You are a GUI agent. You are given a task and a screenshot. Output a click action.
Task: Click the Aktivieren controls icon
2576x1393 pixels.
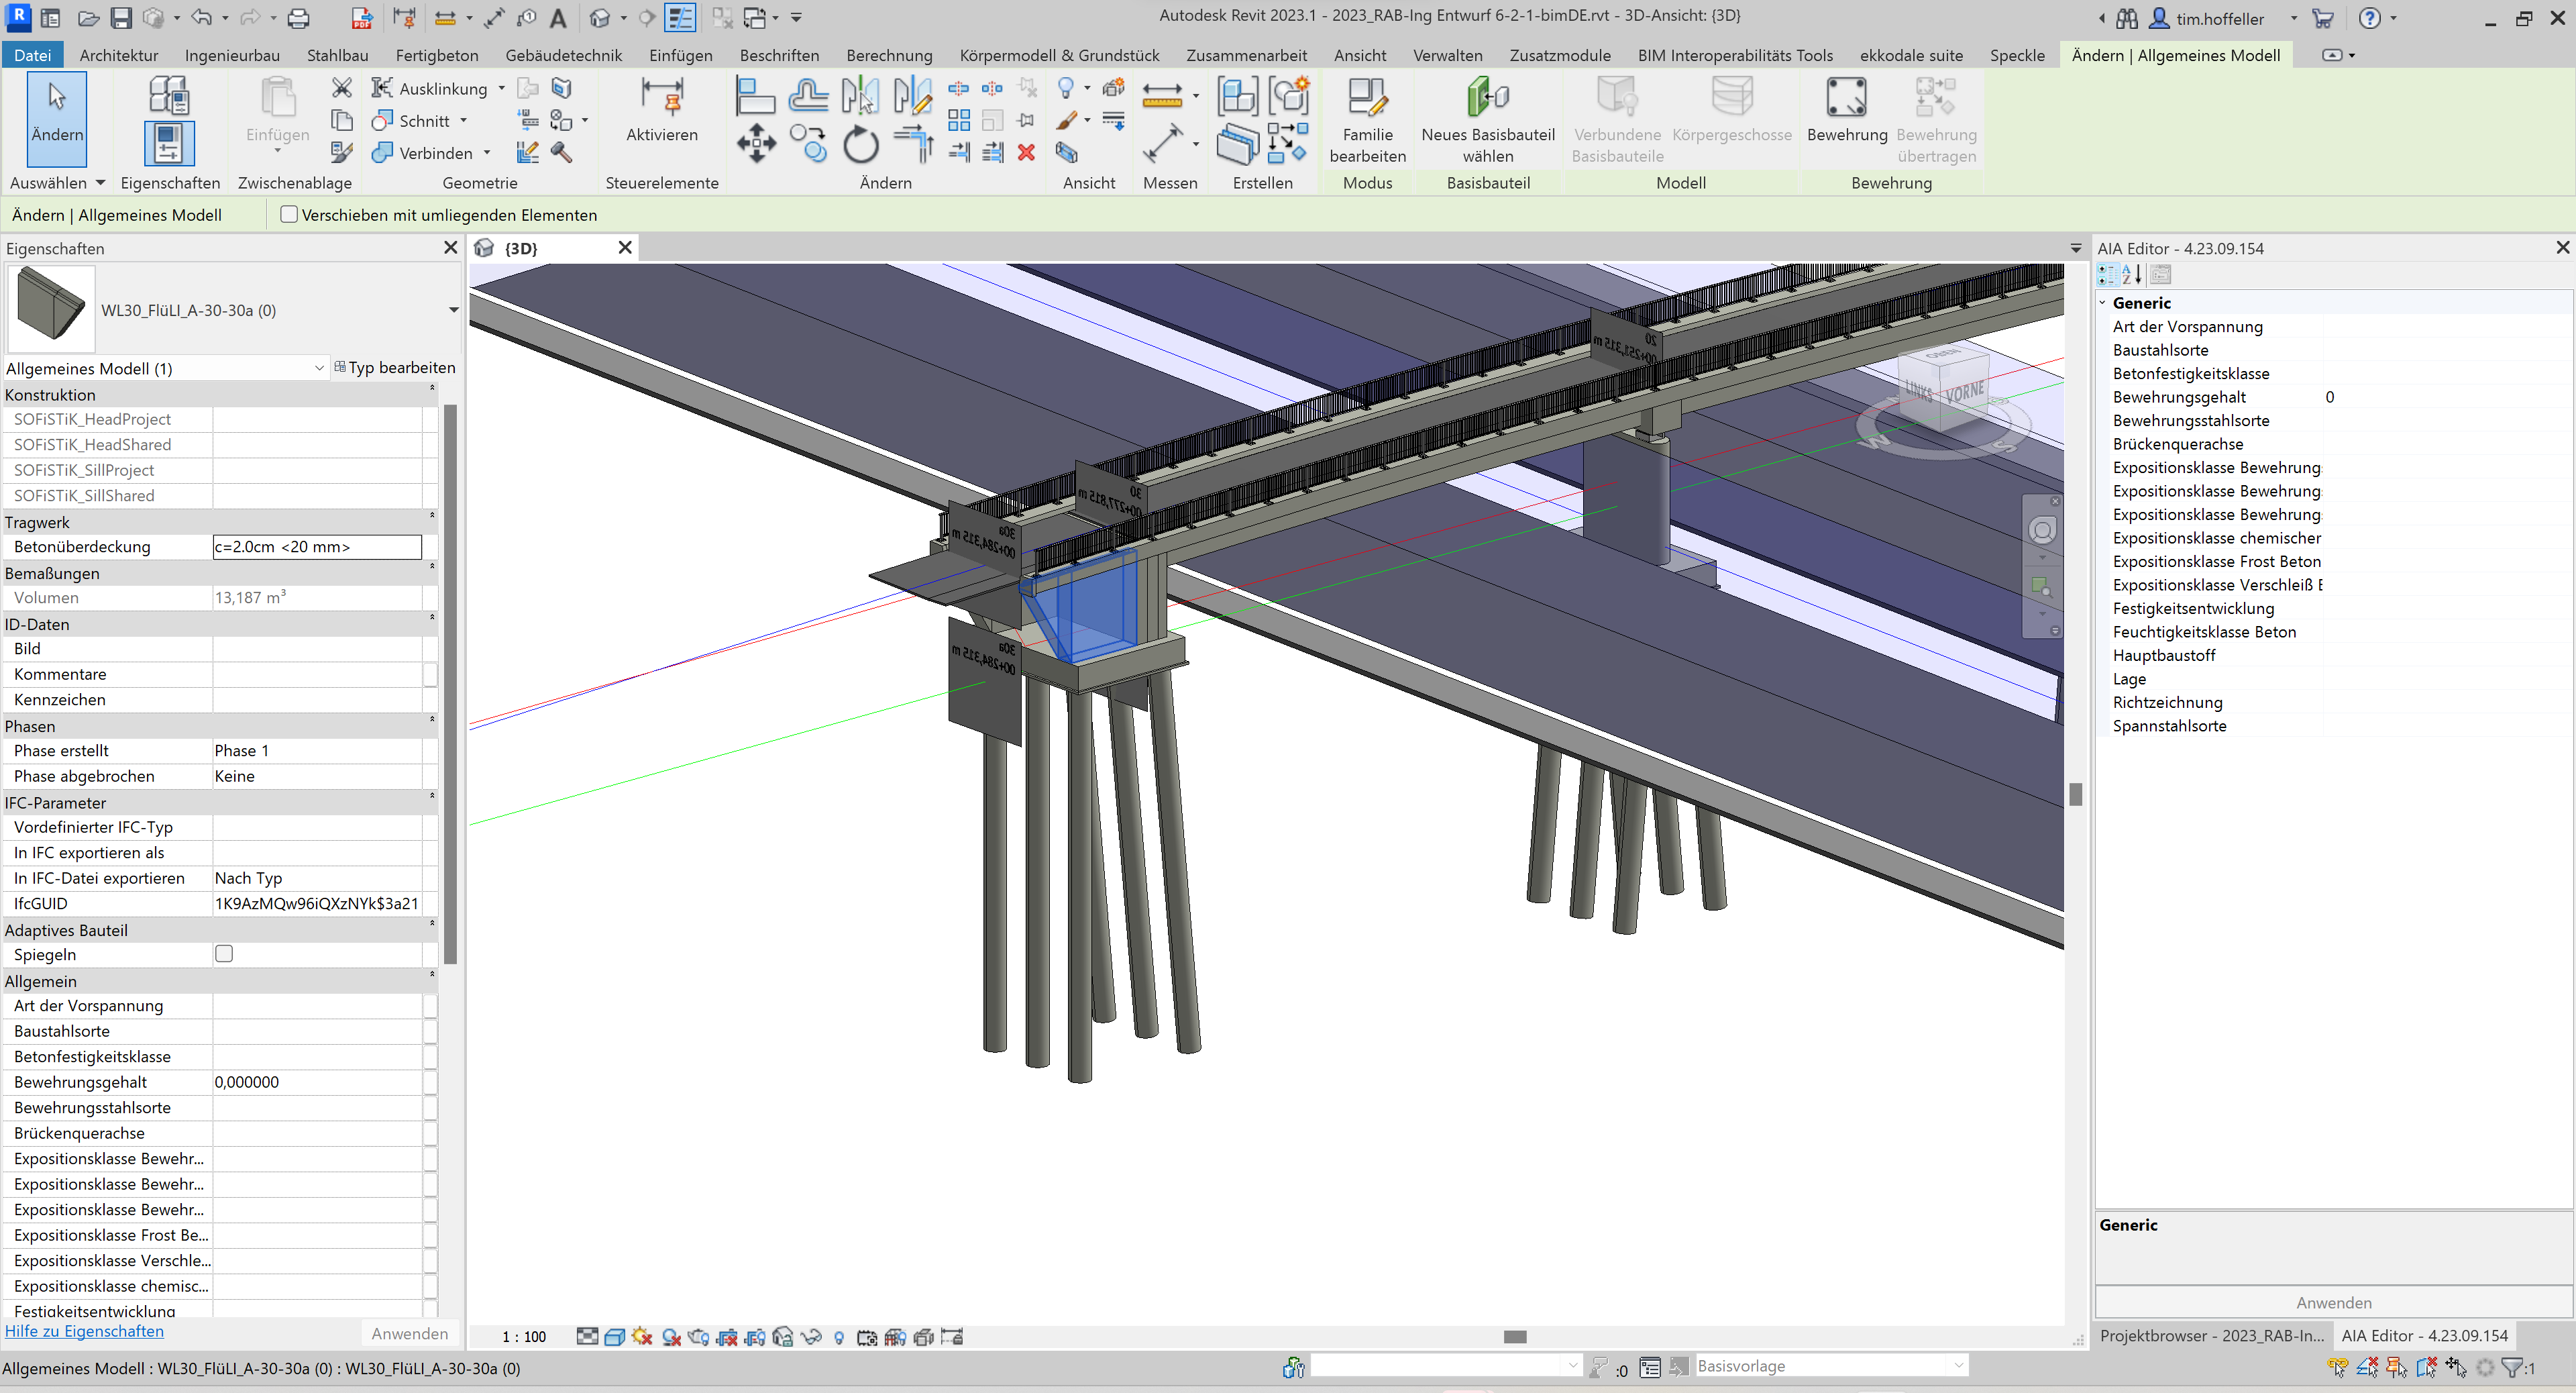661,109
